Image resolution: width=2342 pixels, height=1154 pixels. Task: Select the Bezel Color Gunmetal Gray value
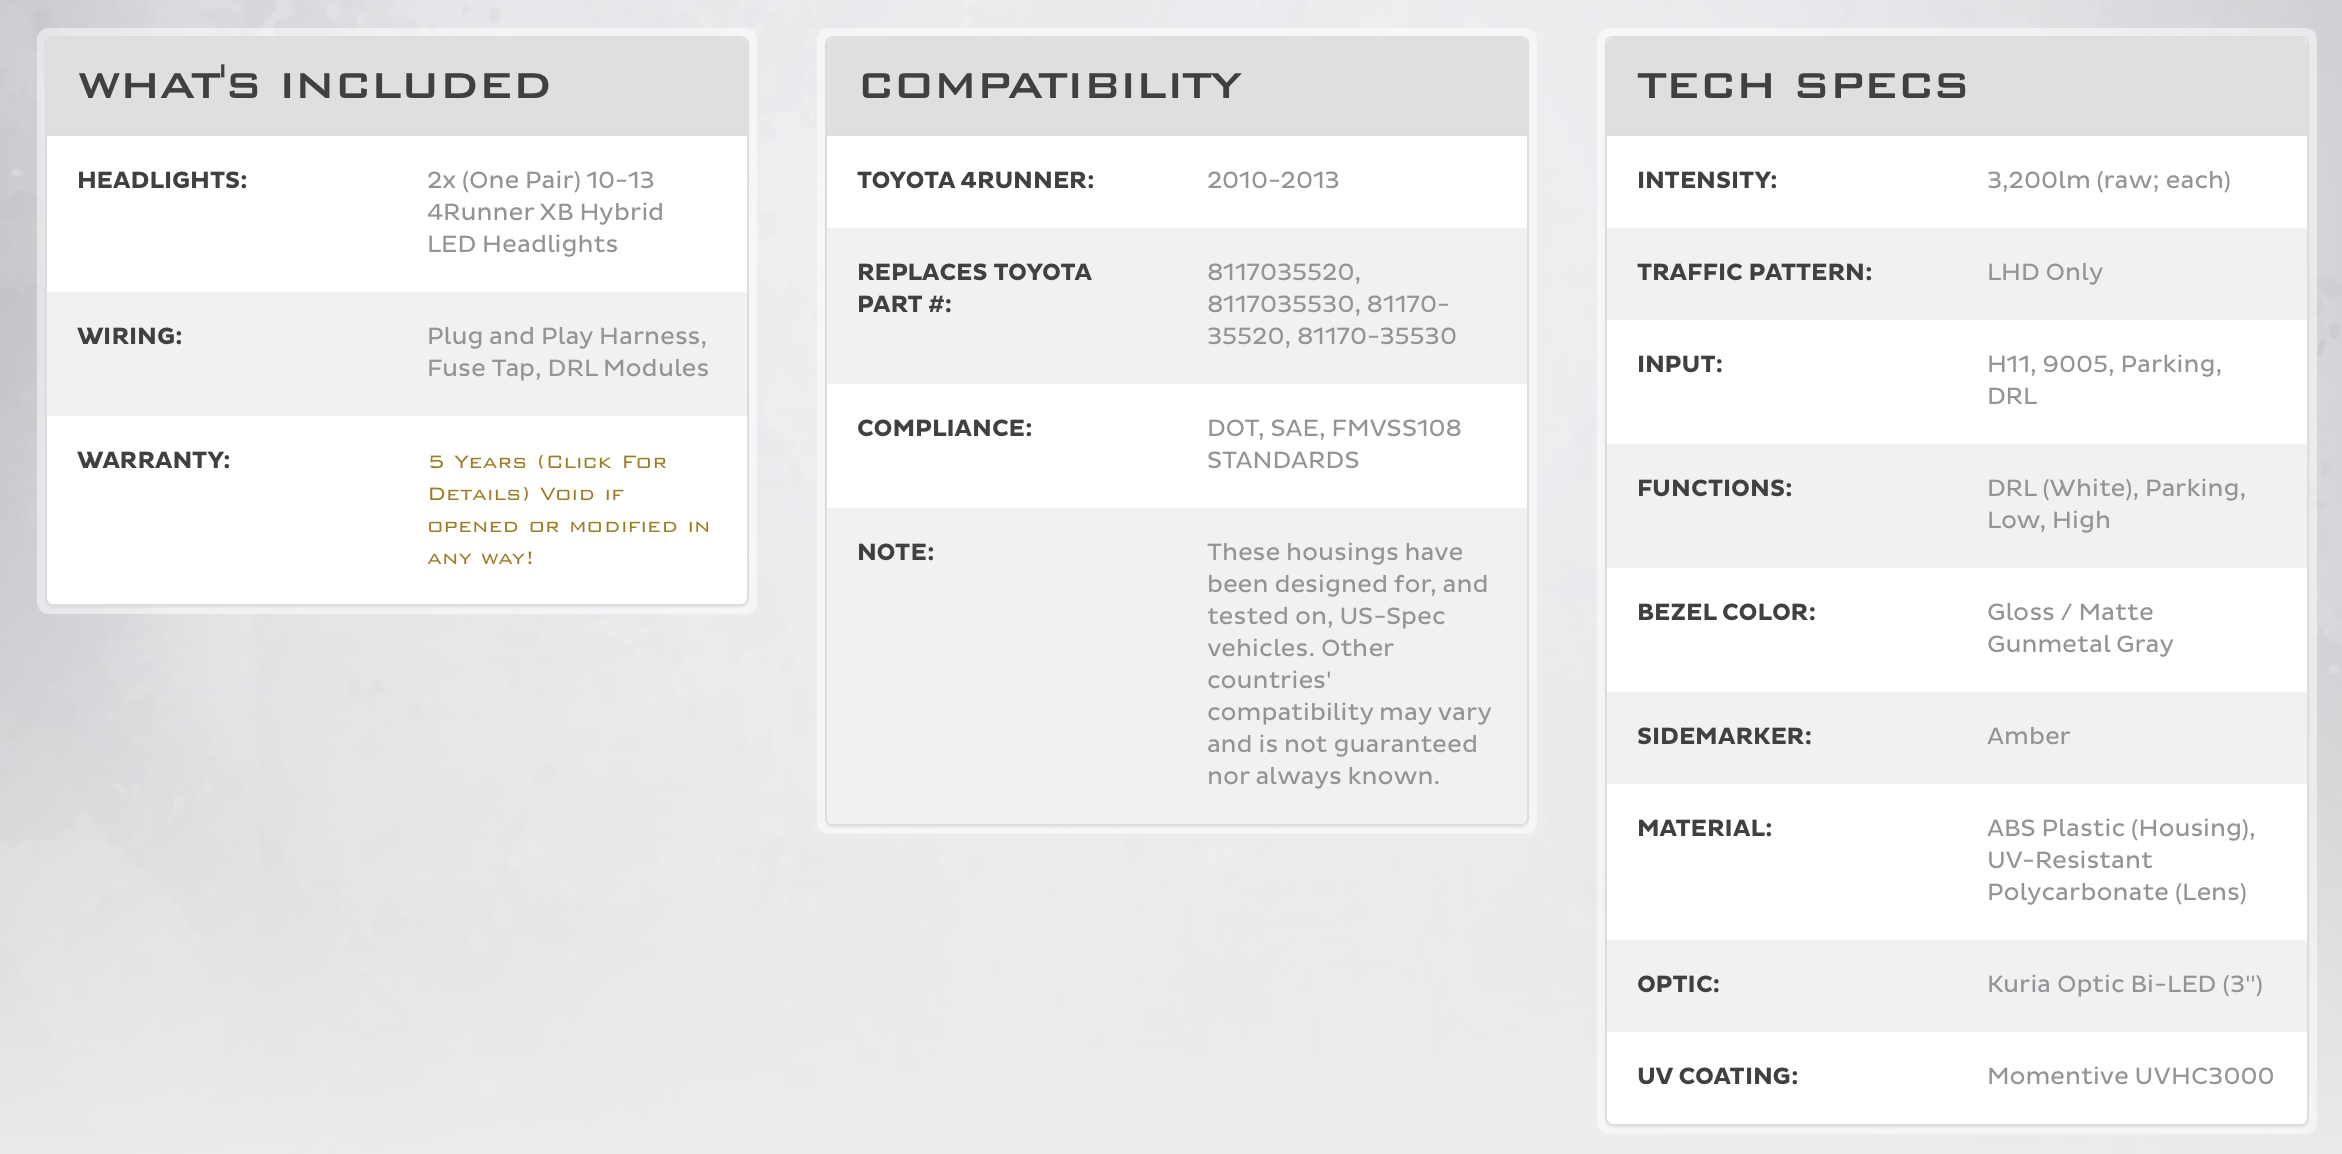click(x=2079, y=628)
